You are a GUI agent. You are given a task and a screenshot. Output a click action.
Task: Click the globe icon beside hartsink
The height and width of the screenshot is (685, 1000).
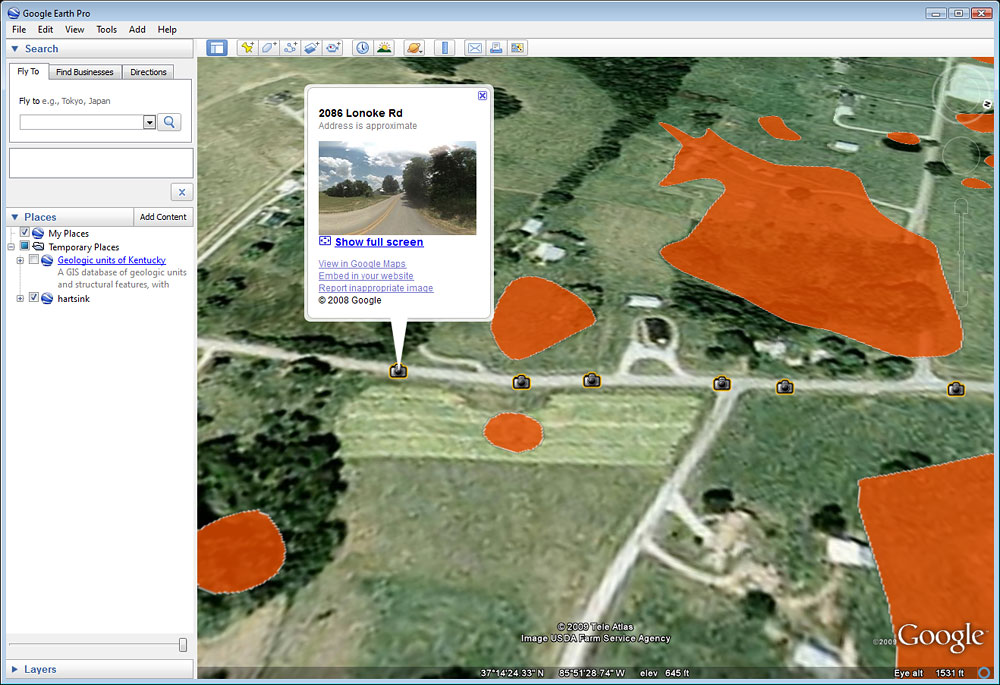pyautogui.click(x=47, y=298)
